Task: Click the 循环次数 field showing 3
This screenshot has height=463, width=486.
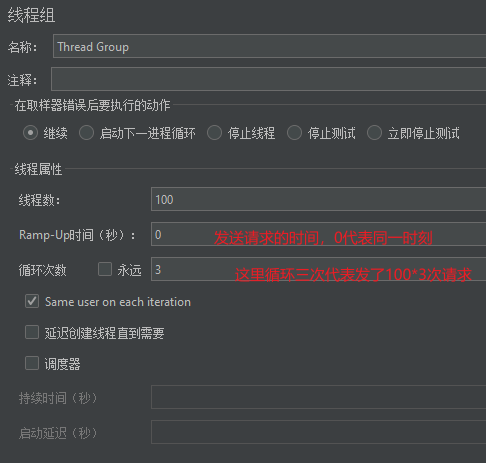Action: tap(318, 269)
